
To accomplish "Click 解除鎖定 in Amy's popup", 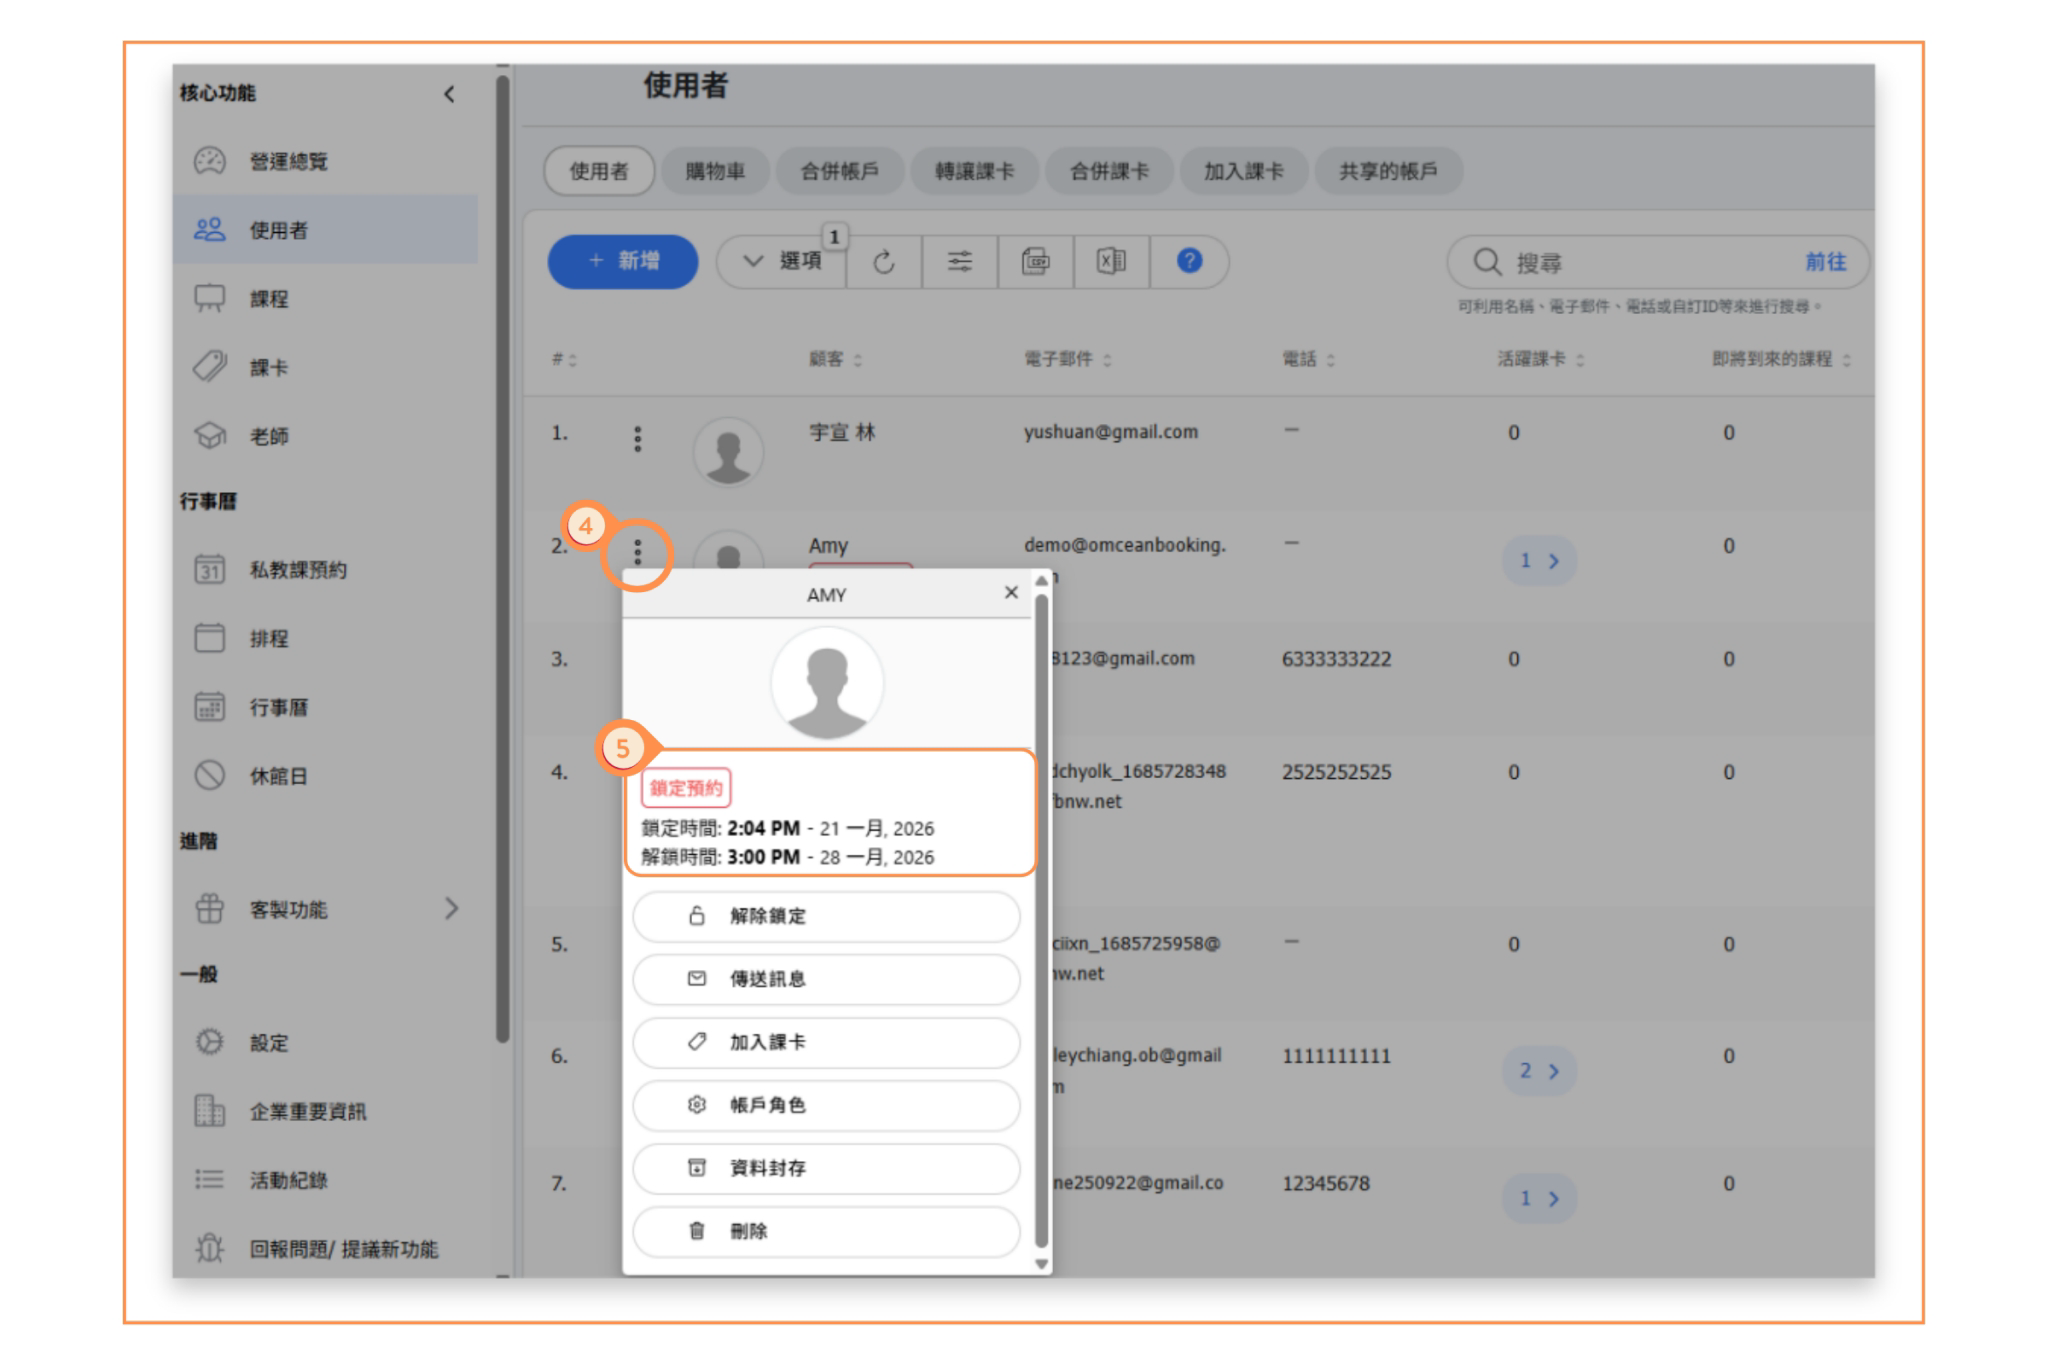I will click(x=826, y=916).
